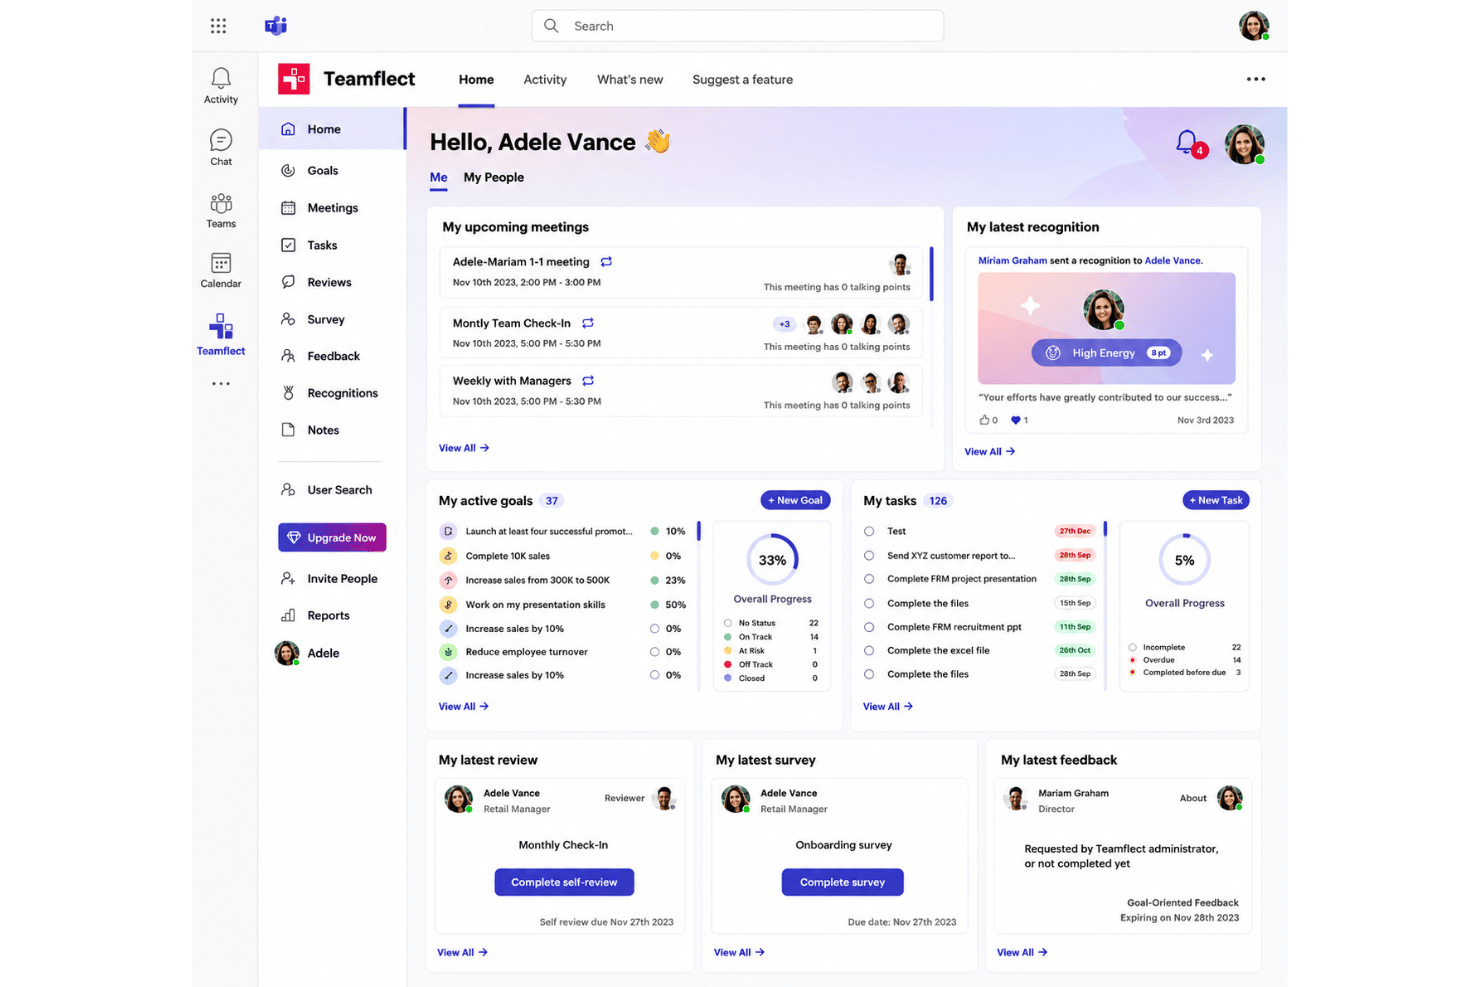The height and width of the screenshot is (987, 1480).
Task: Check the 'Complete the excel file' task circle
Action: click(x=869, y=650)
